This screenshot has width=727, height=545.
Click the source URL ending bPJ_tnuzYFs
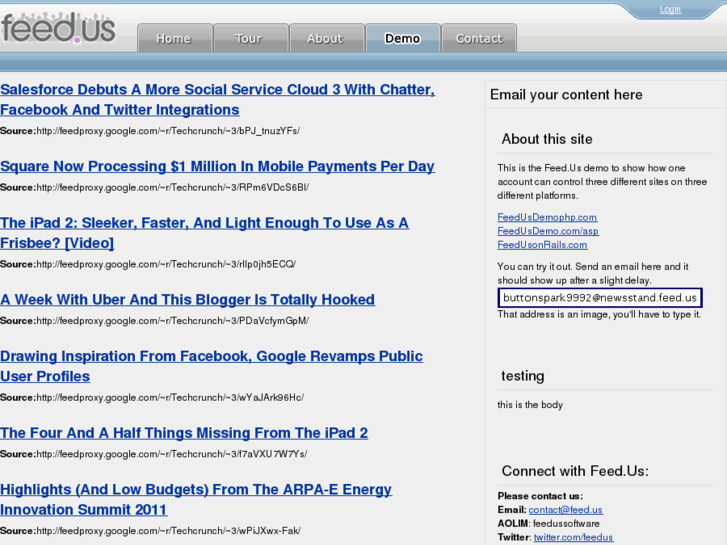coord(168,131)
